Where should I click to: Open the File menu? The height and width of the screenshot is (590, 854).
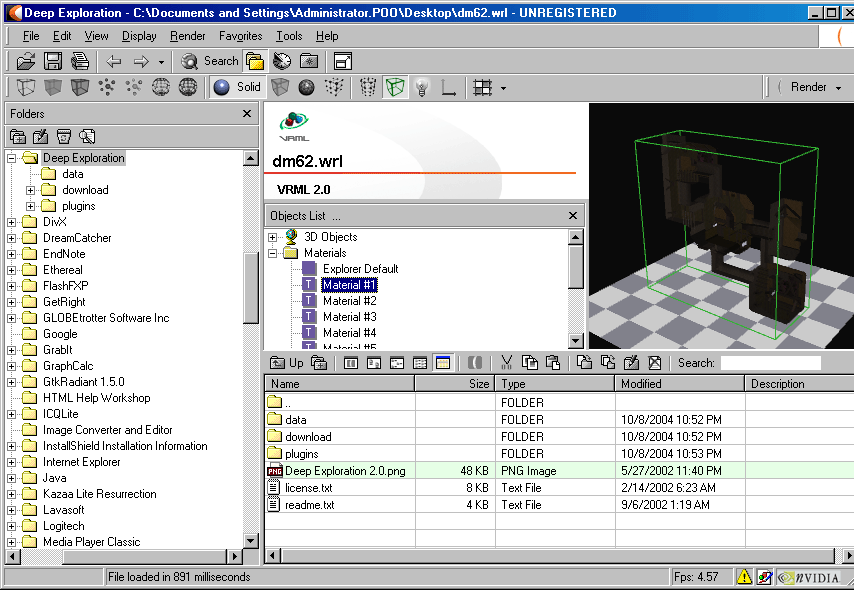click(x=30, y=36)
